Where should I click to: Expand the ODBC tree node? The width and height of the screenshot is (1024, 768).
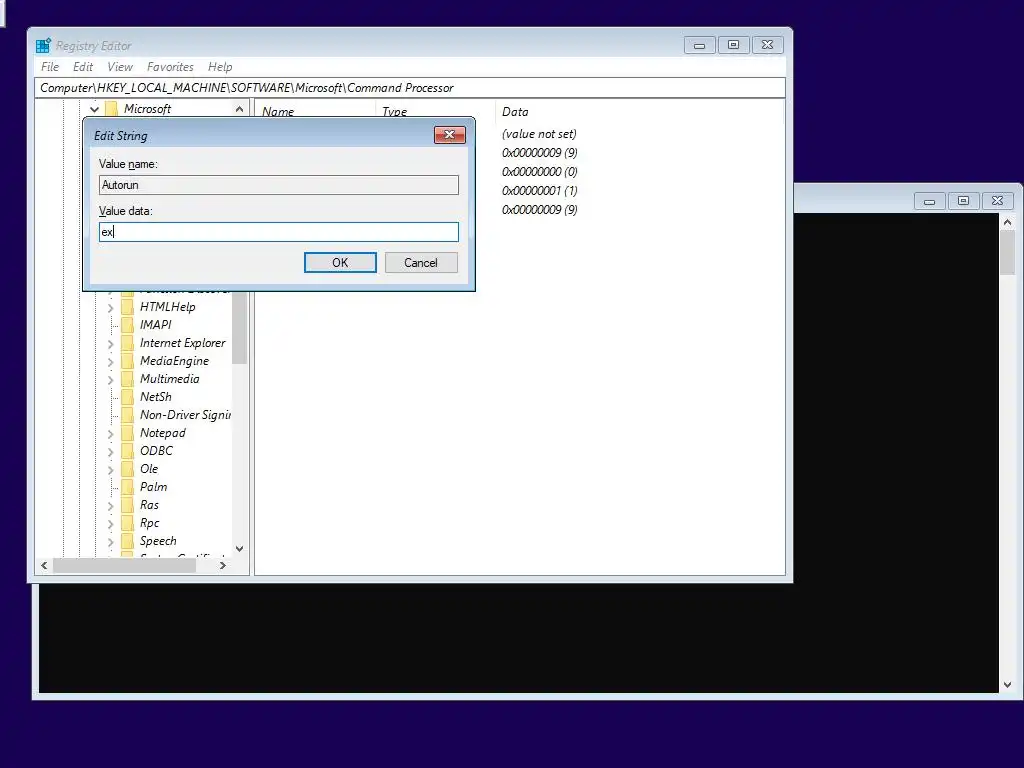point(110,452)
